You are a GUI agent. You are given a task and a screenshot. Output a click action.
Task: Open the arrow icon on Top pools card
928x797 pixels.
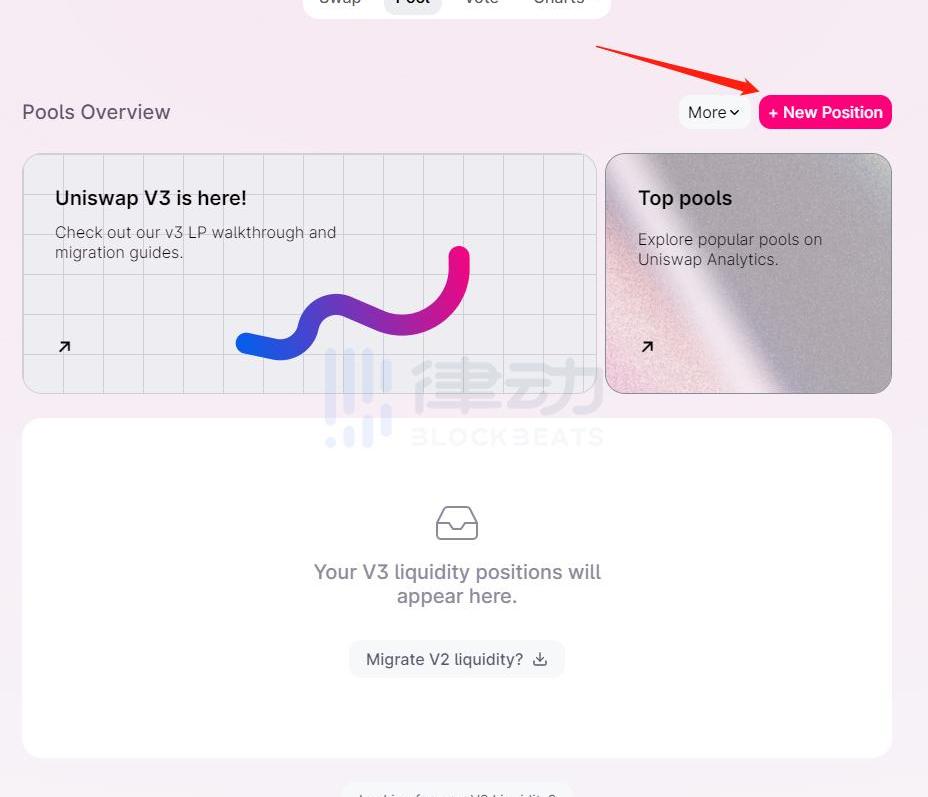click(647, 346)
